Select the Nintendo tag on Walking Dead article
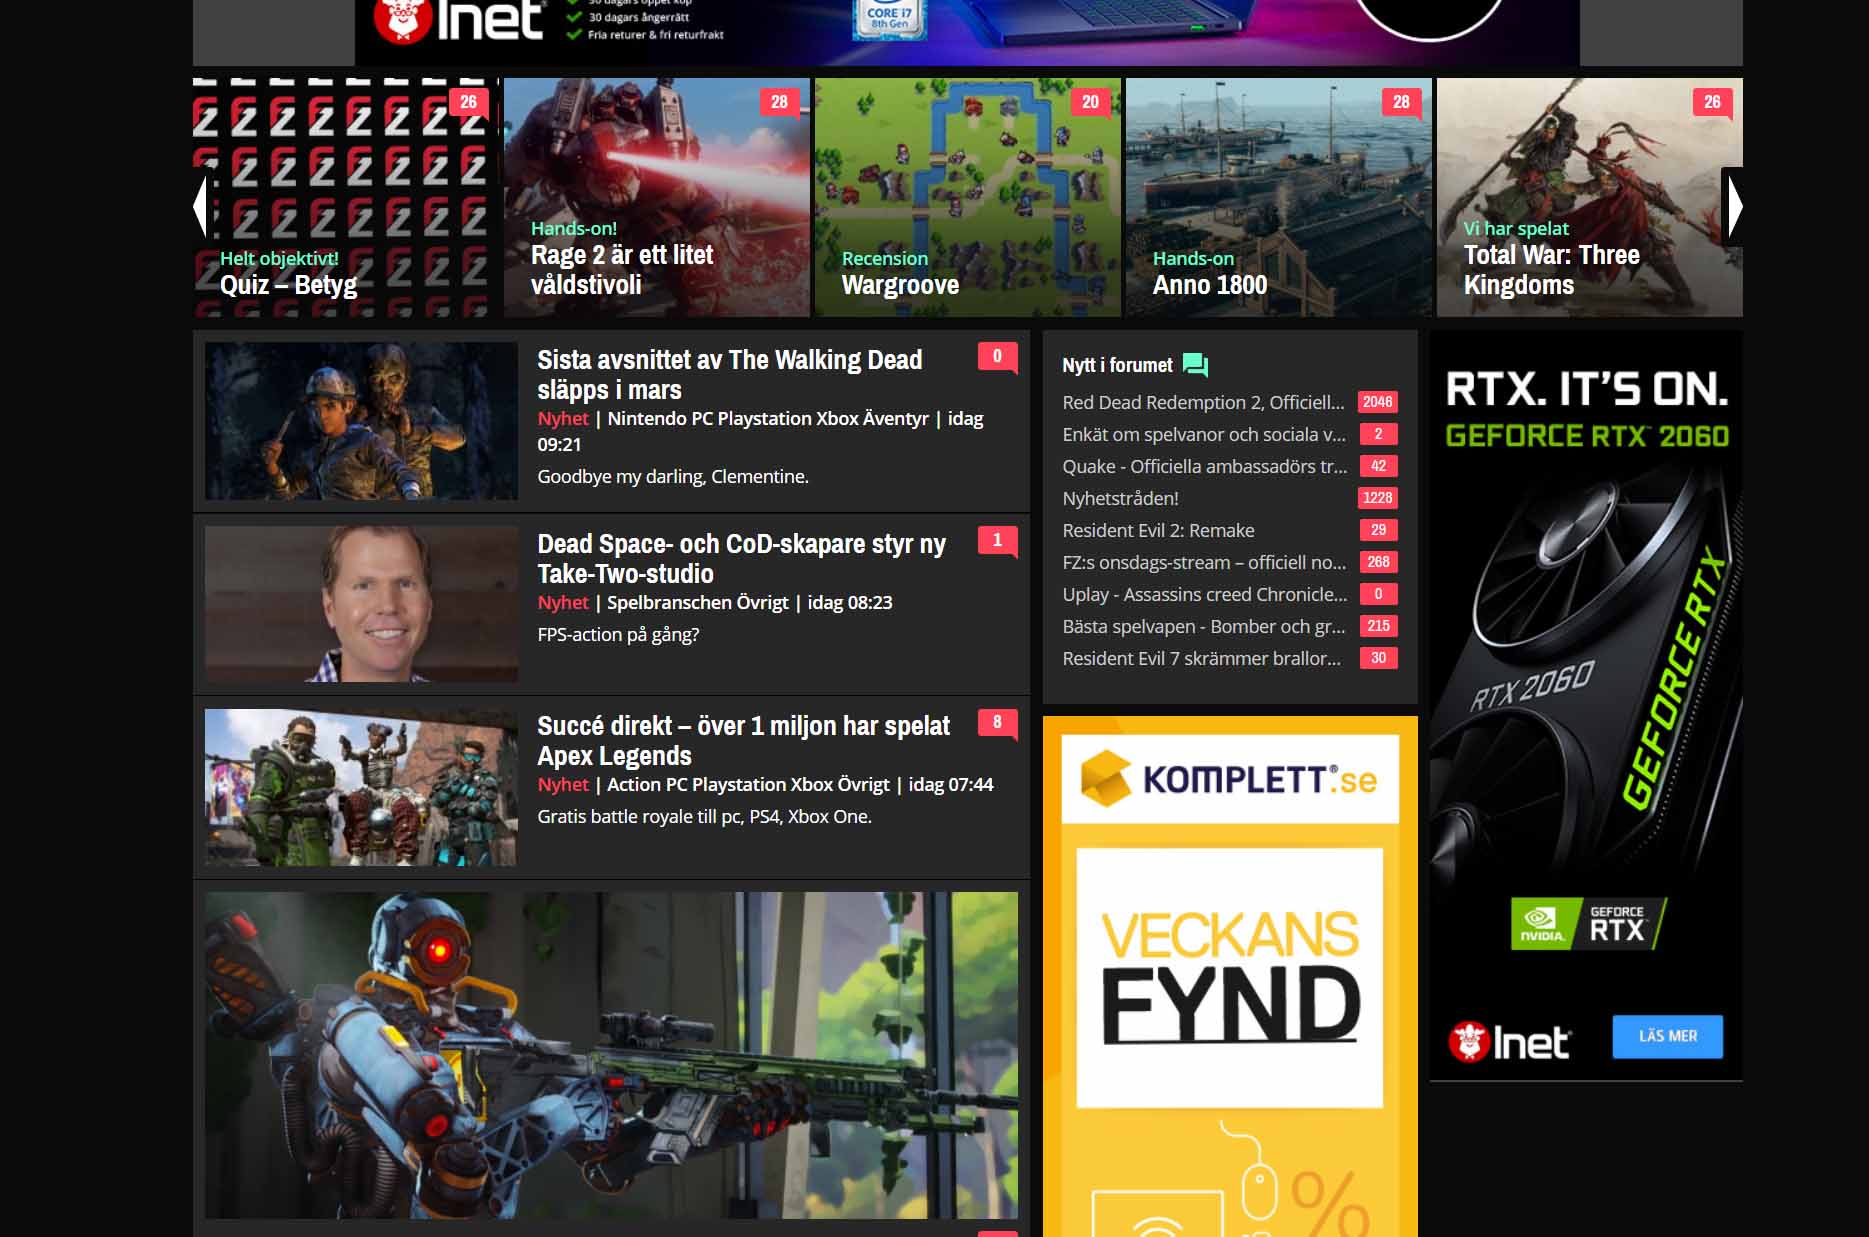 pos(647,419)
